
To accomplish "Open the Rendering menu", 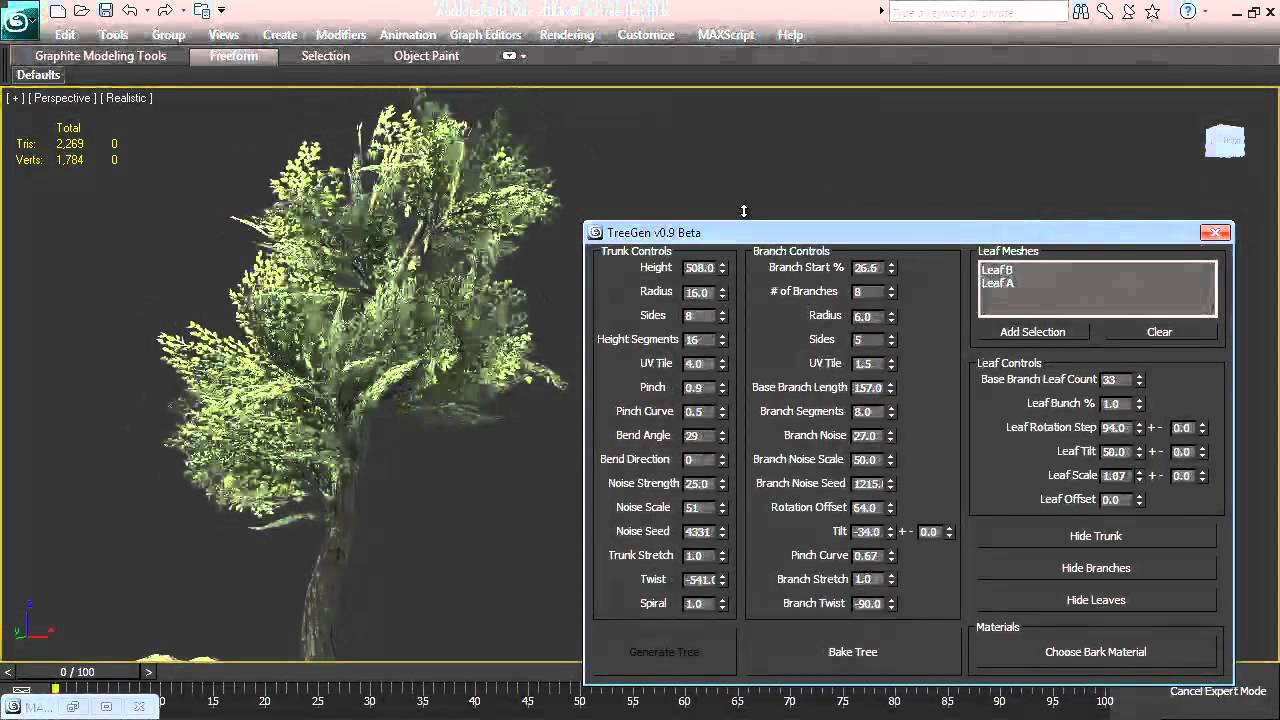I will click(567, 34).
